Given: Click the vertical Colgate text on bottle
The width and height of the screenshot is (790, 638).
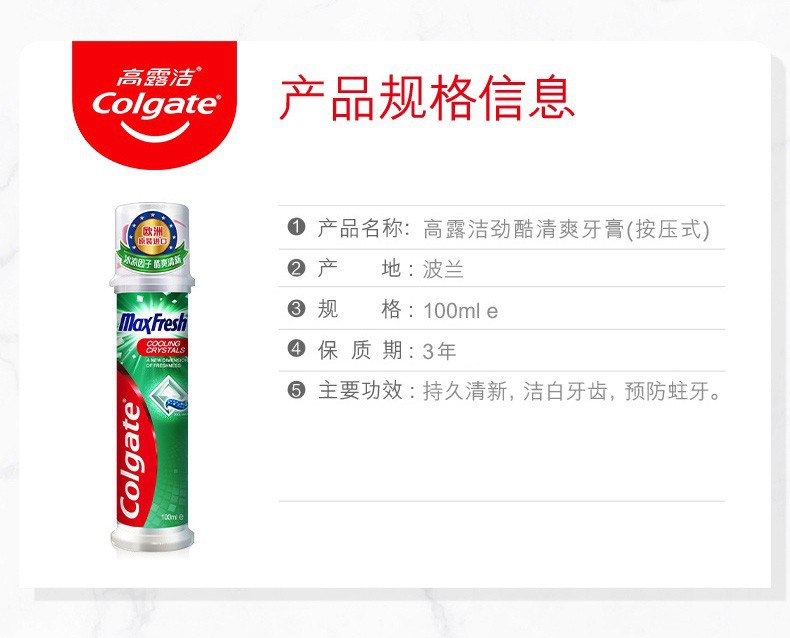Looking at the screenshot, I should pyautogui.click(x=131, y=459).
